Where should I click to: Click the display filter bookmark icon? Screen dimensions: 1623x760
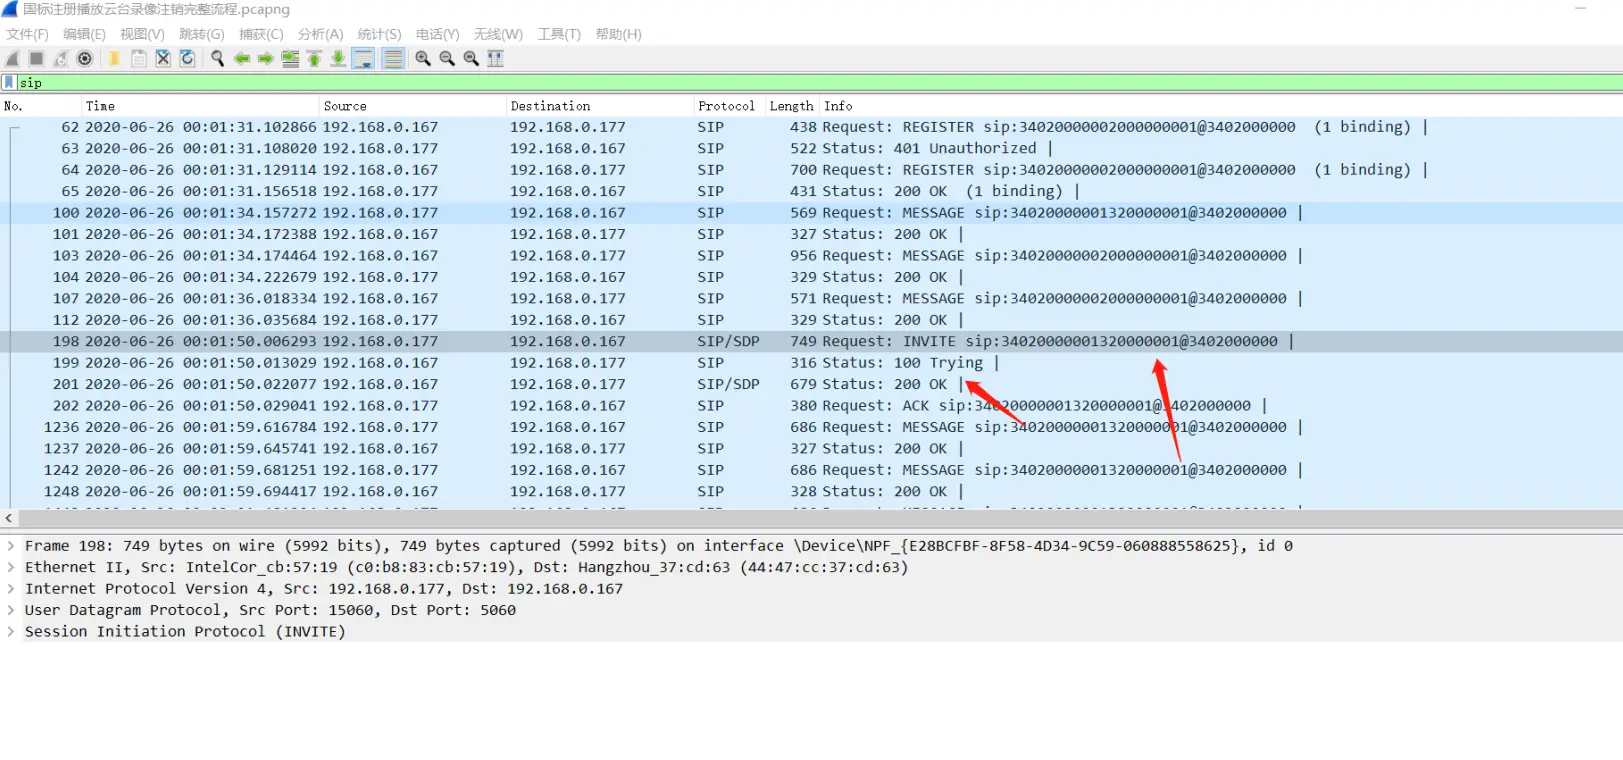(x=9, y=82)
